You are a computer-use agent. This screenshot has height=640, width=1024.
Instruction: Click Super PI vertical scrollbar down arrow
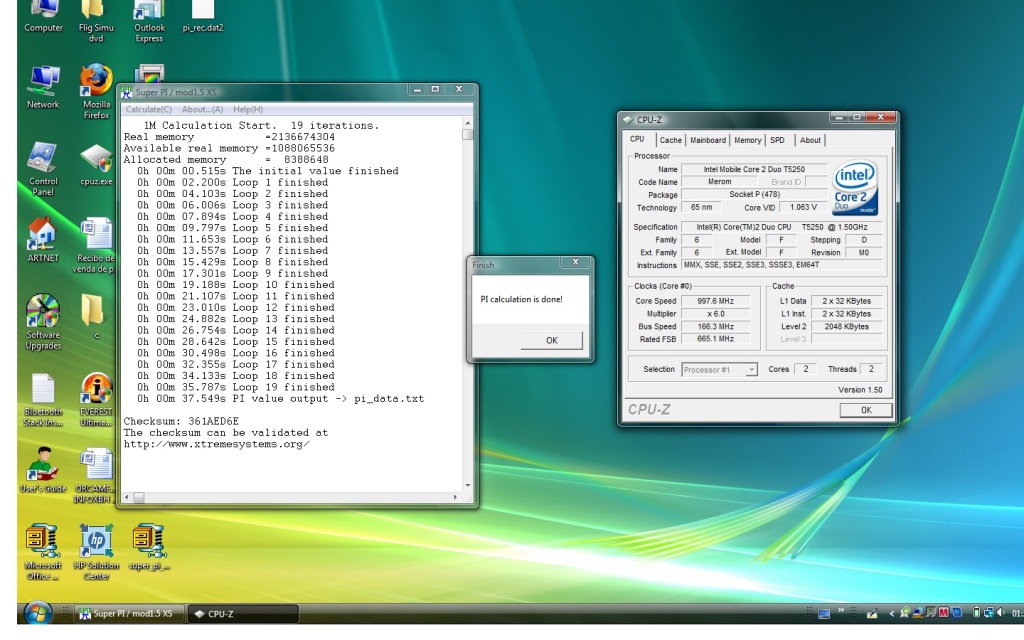click(468, 486)
